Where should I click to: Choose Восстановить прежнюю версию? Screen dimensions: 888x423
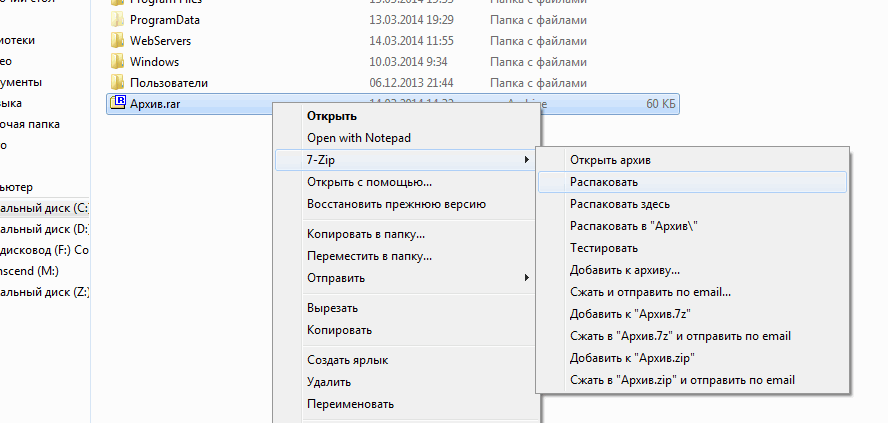coord(396,204)
